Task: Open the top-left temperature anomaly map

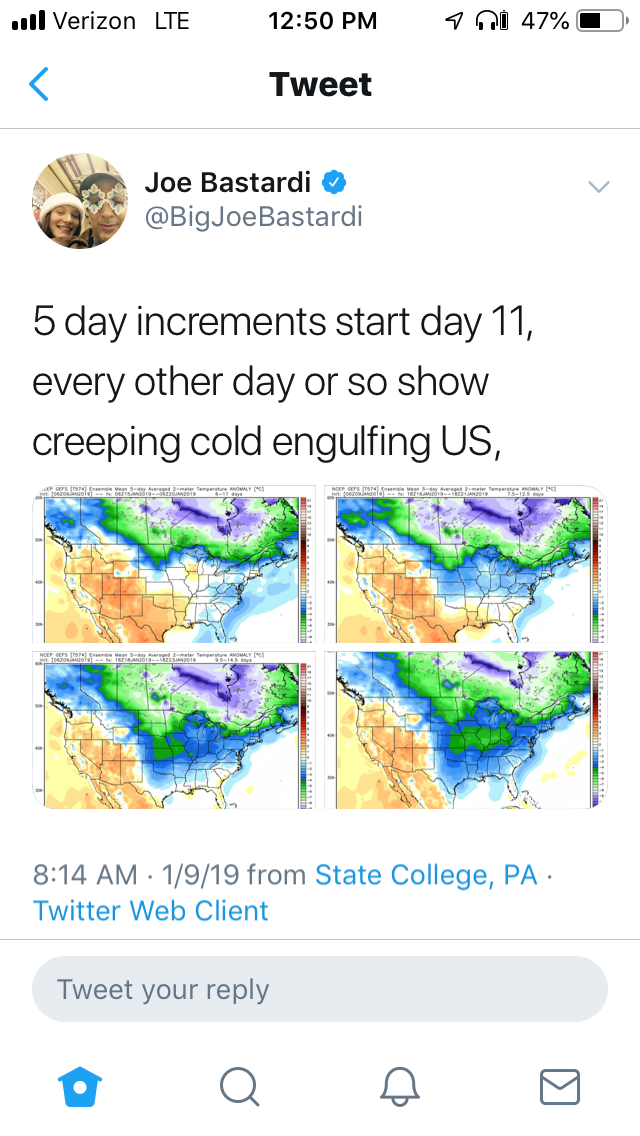Action: (174, 564)
